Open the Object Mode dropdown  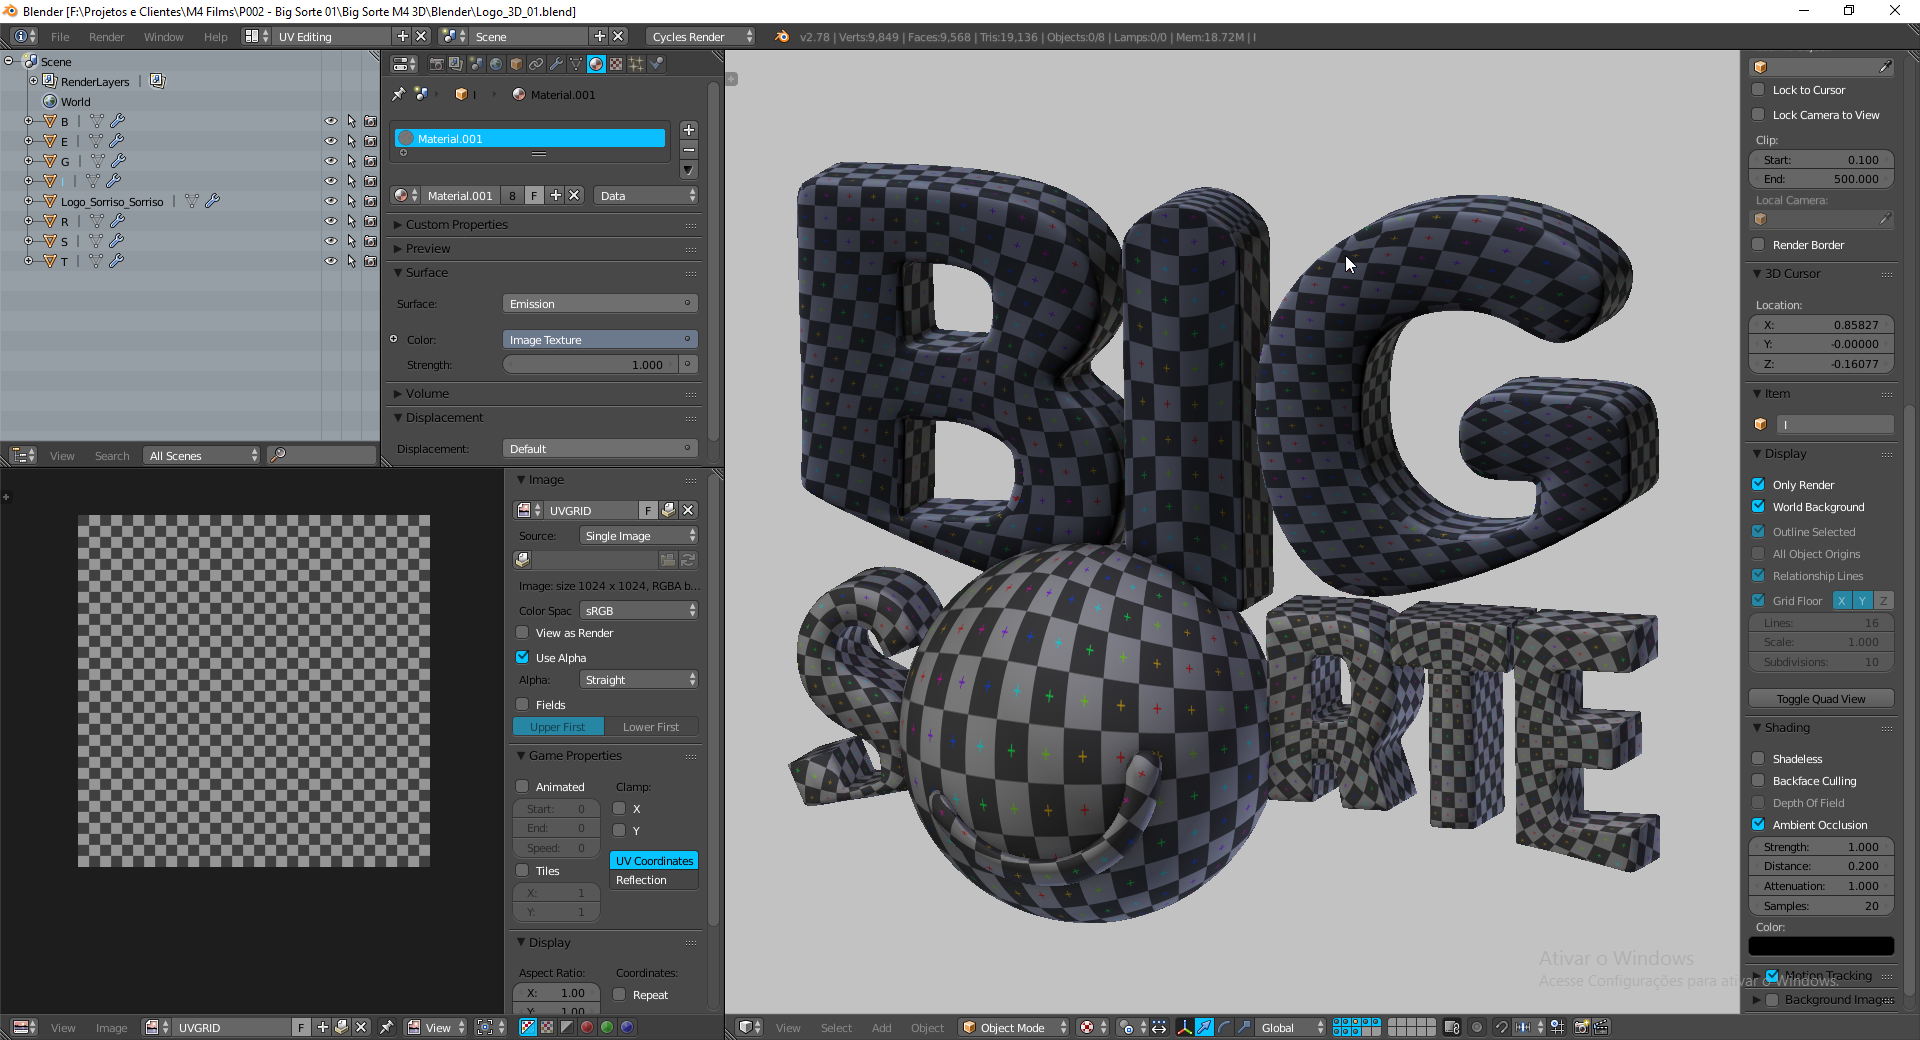(1014, 1027)
